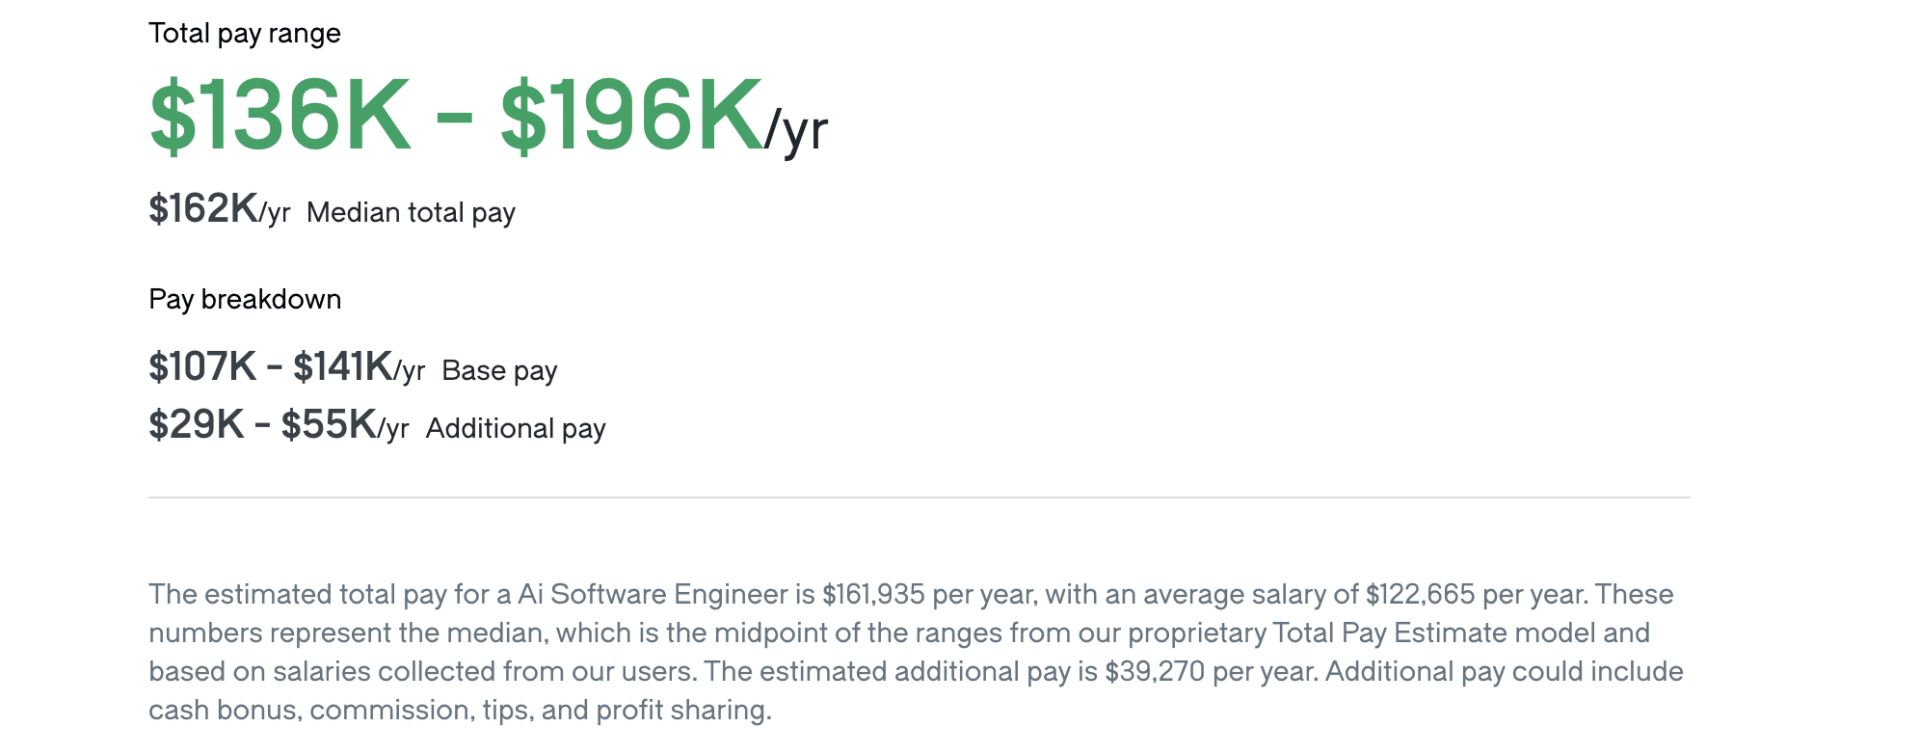Click the "Pay breakdown" heading
This screenshot has width=1920, height=754.
(244, 299)
